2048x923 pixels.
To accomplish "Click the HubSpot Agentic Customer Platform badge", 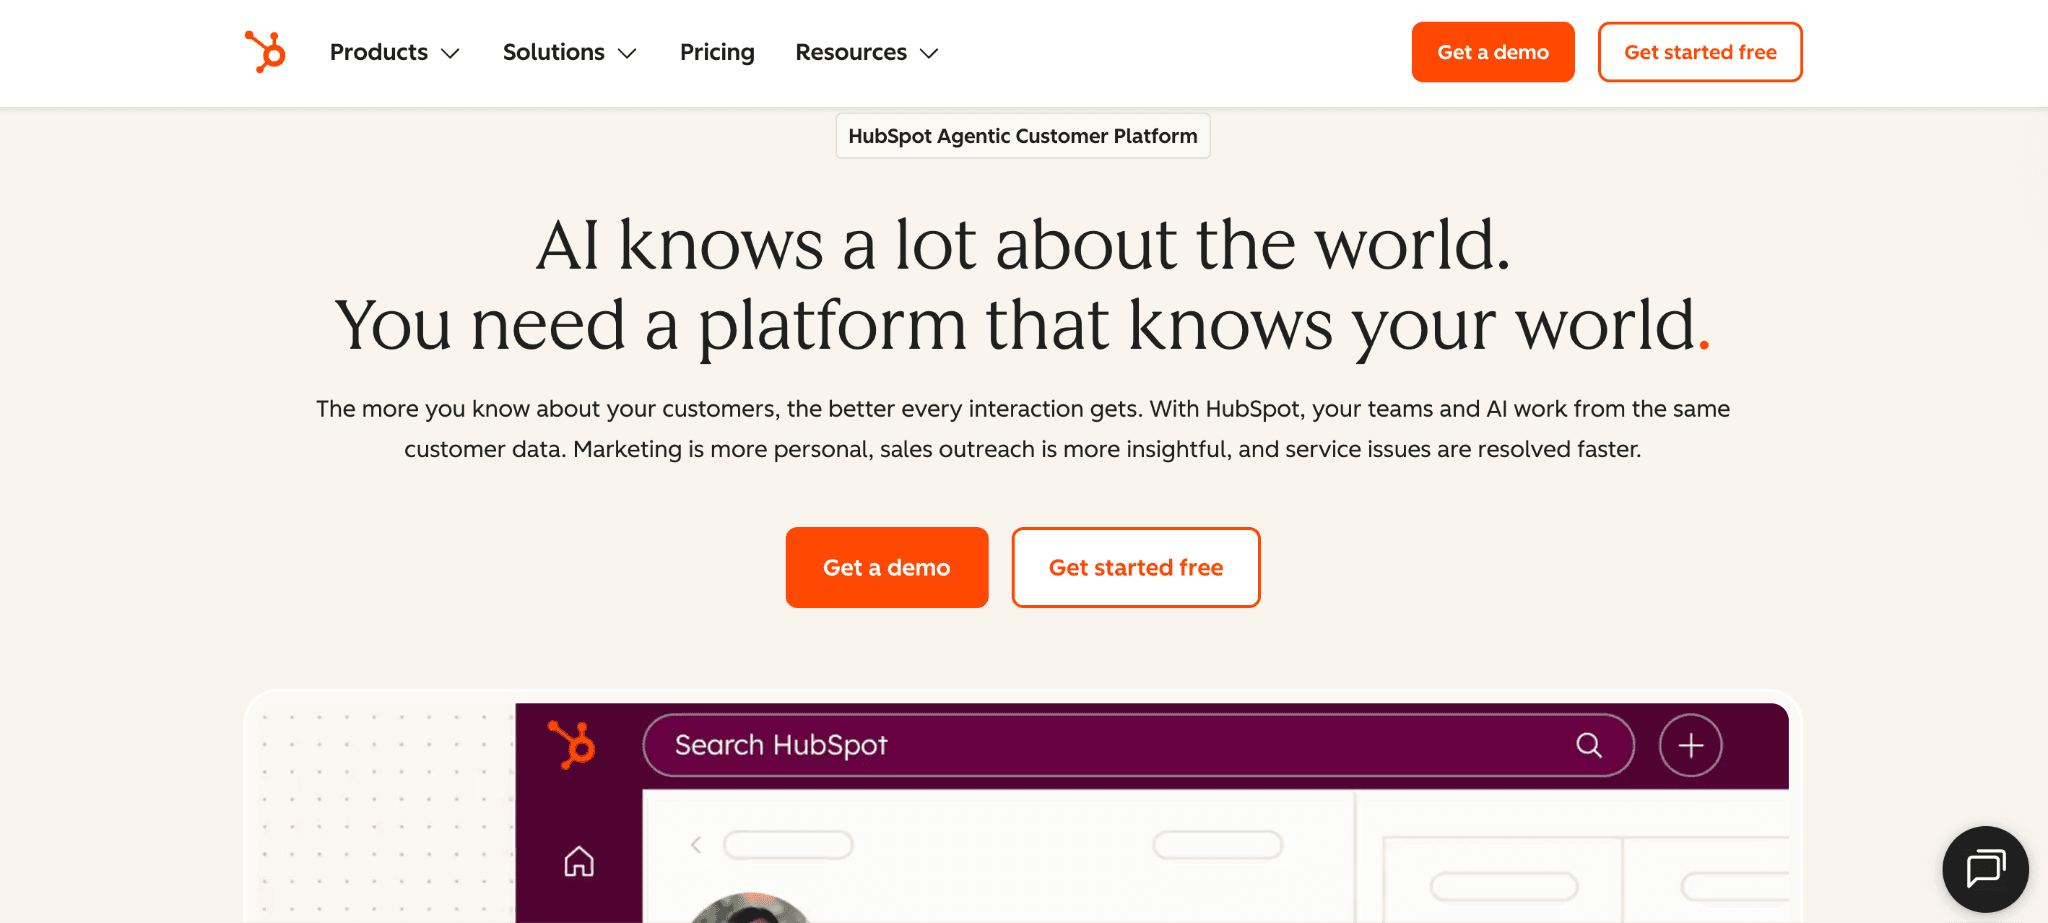I will pos(1023,136).
